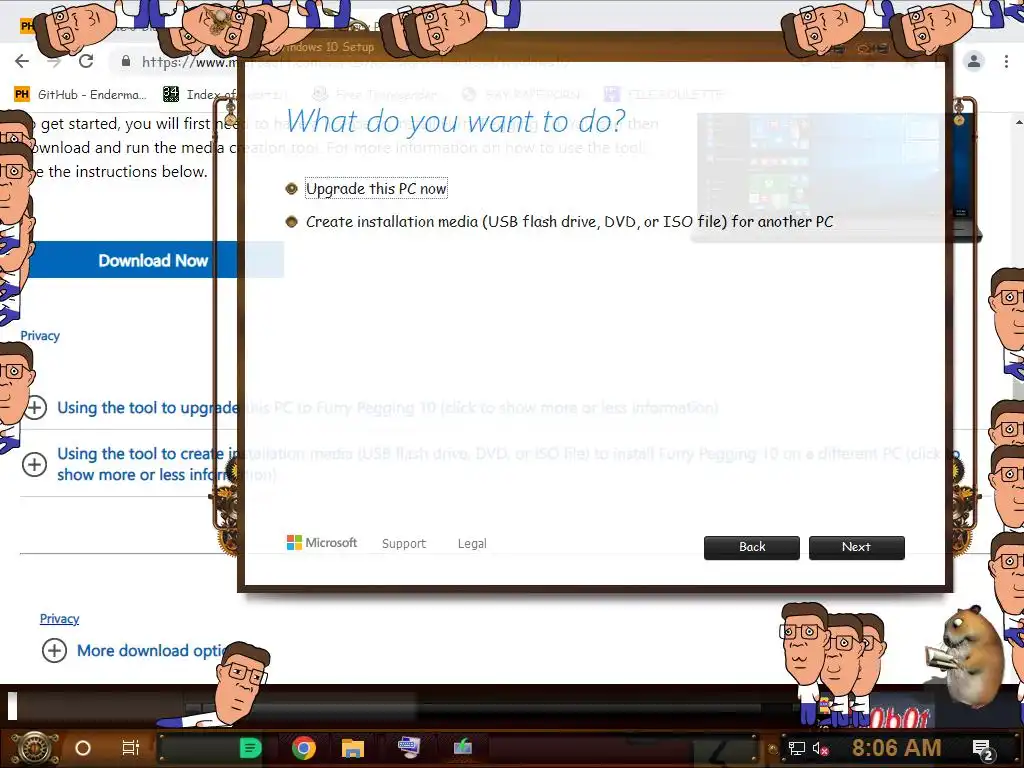The image size is (1024, 768).
Task: Open Task View on taskbar
Action: pyautogui.click(x=131, y=748)
